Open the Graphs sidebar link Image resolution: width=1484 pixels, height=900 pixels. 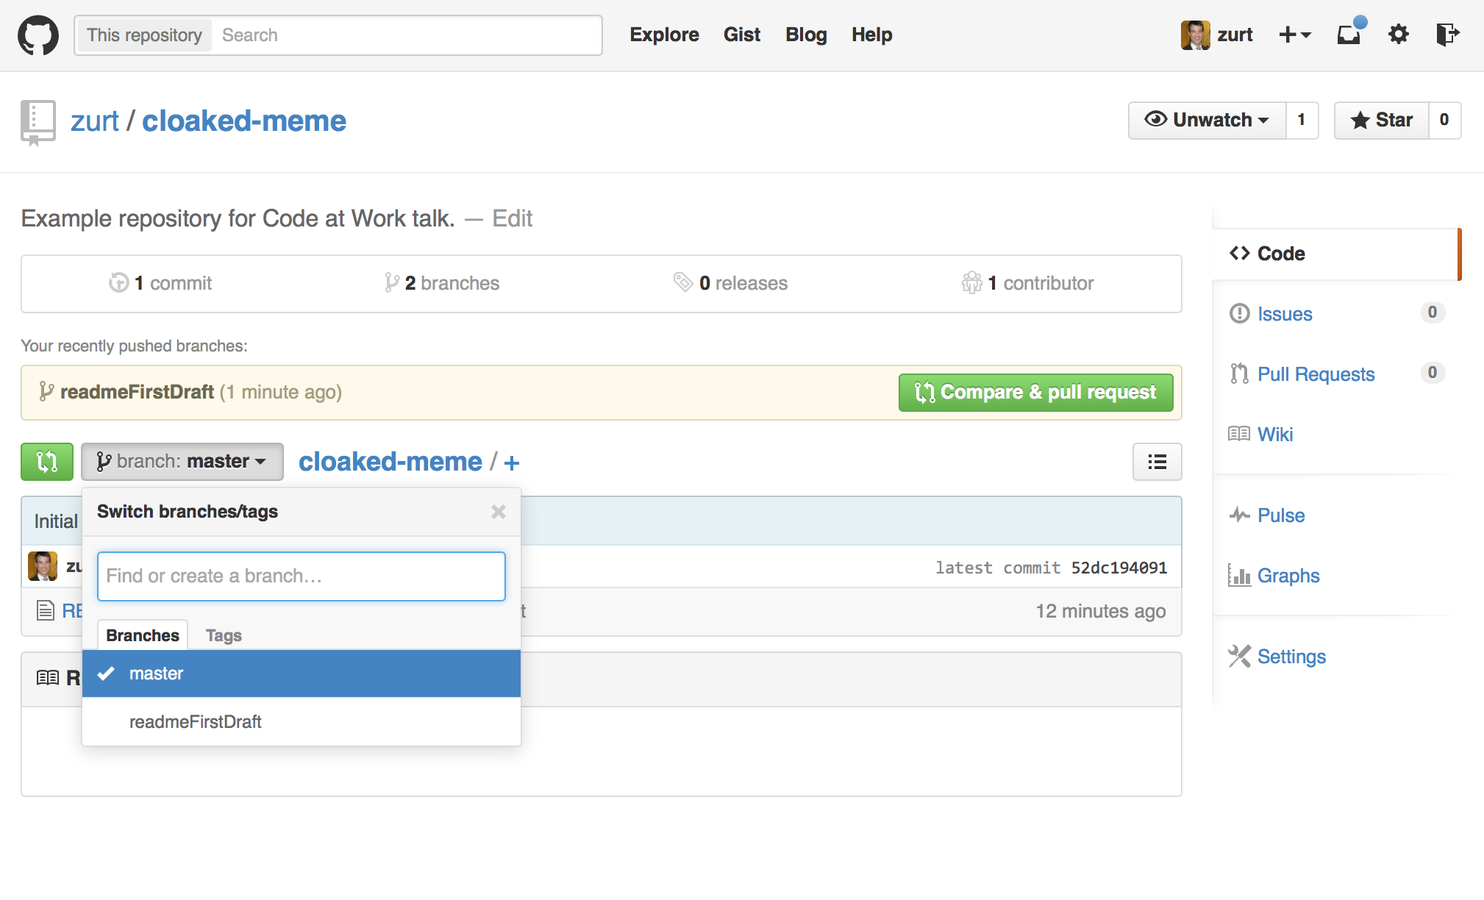pyautogui.click(x=1288, y=576)
